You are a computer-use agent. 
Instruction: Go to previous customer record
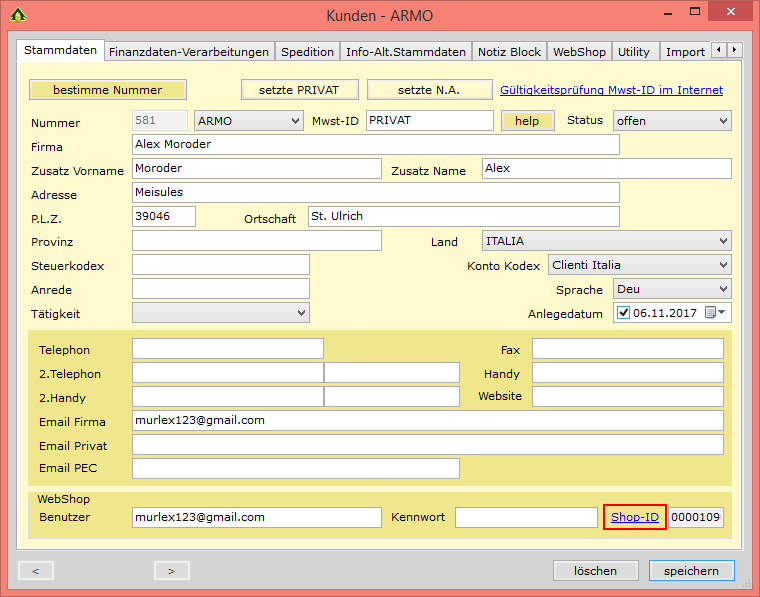click(36, 571)
